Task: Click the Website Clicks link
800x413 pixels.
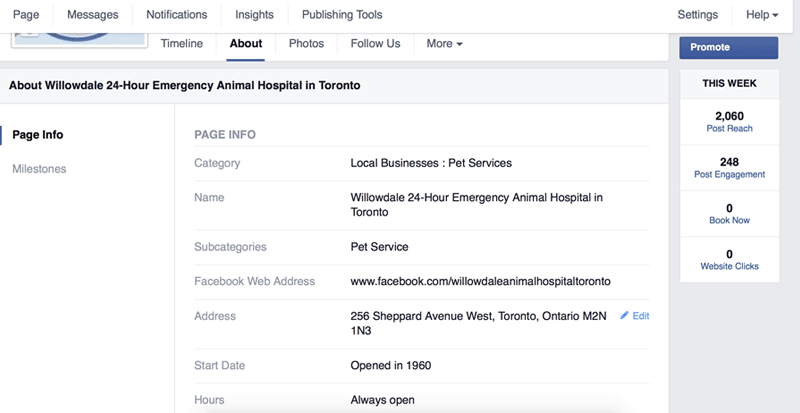Action: point(730,266)
